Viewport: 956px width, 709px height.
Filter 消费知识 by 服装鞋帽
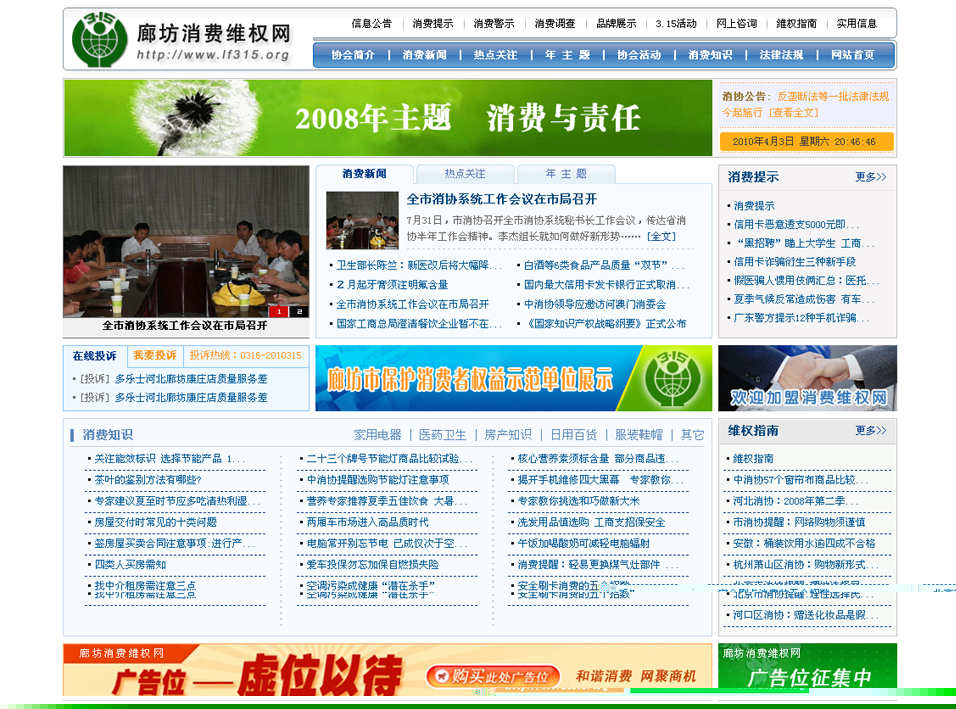coord(638,435)
